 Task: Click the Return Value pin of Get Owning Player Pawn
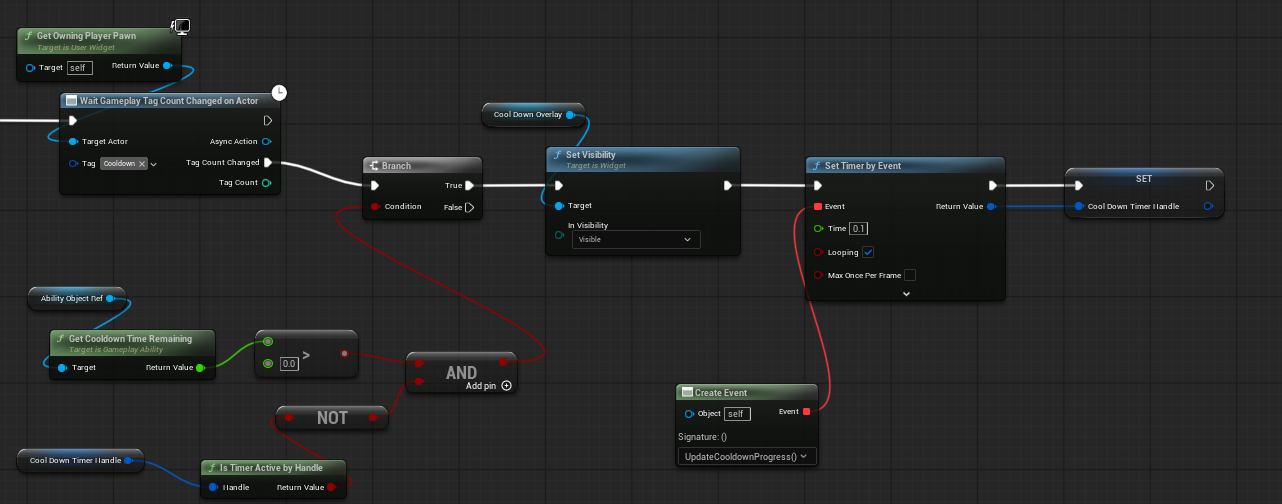[167, 66]
